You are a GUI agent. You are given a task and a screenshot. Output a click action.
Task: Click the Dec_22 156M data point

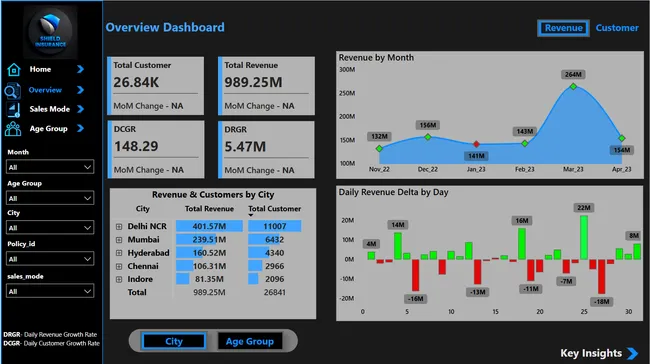click(x=428, y=137)
